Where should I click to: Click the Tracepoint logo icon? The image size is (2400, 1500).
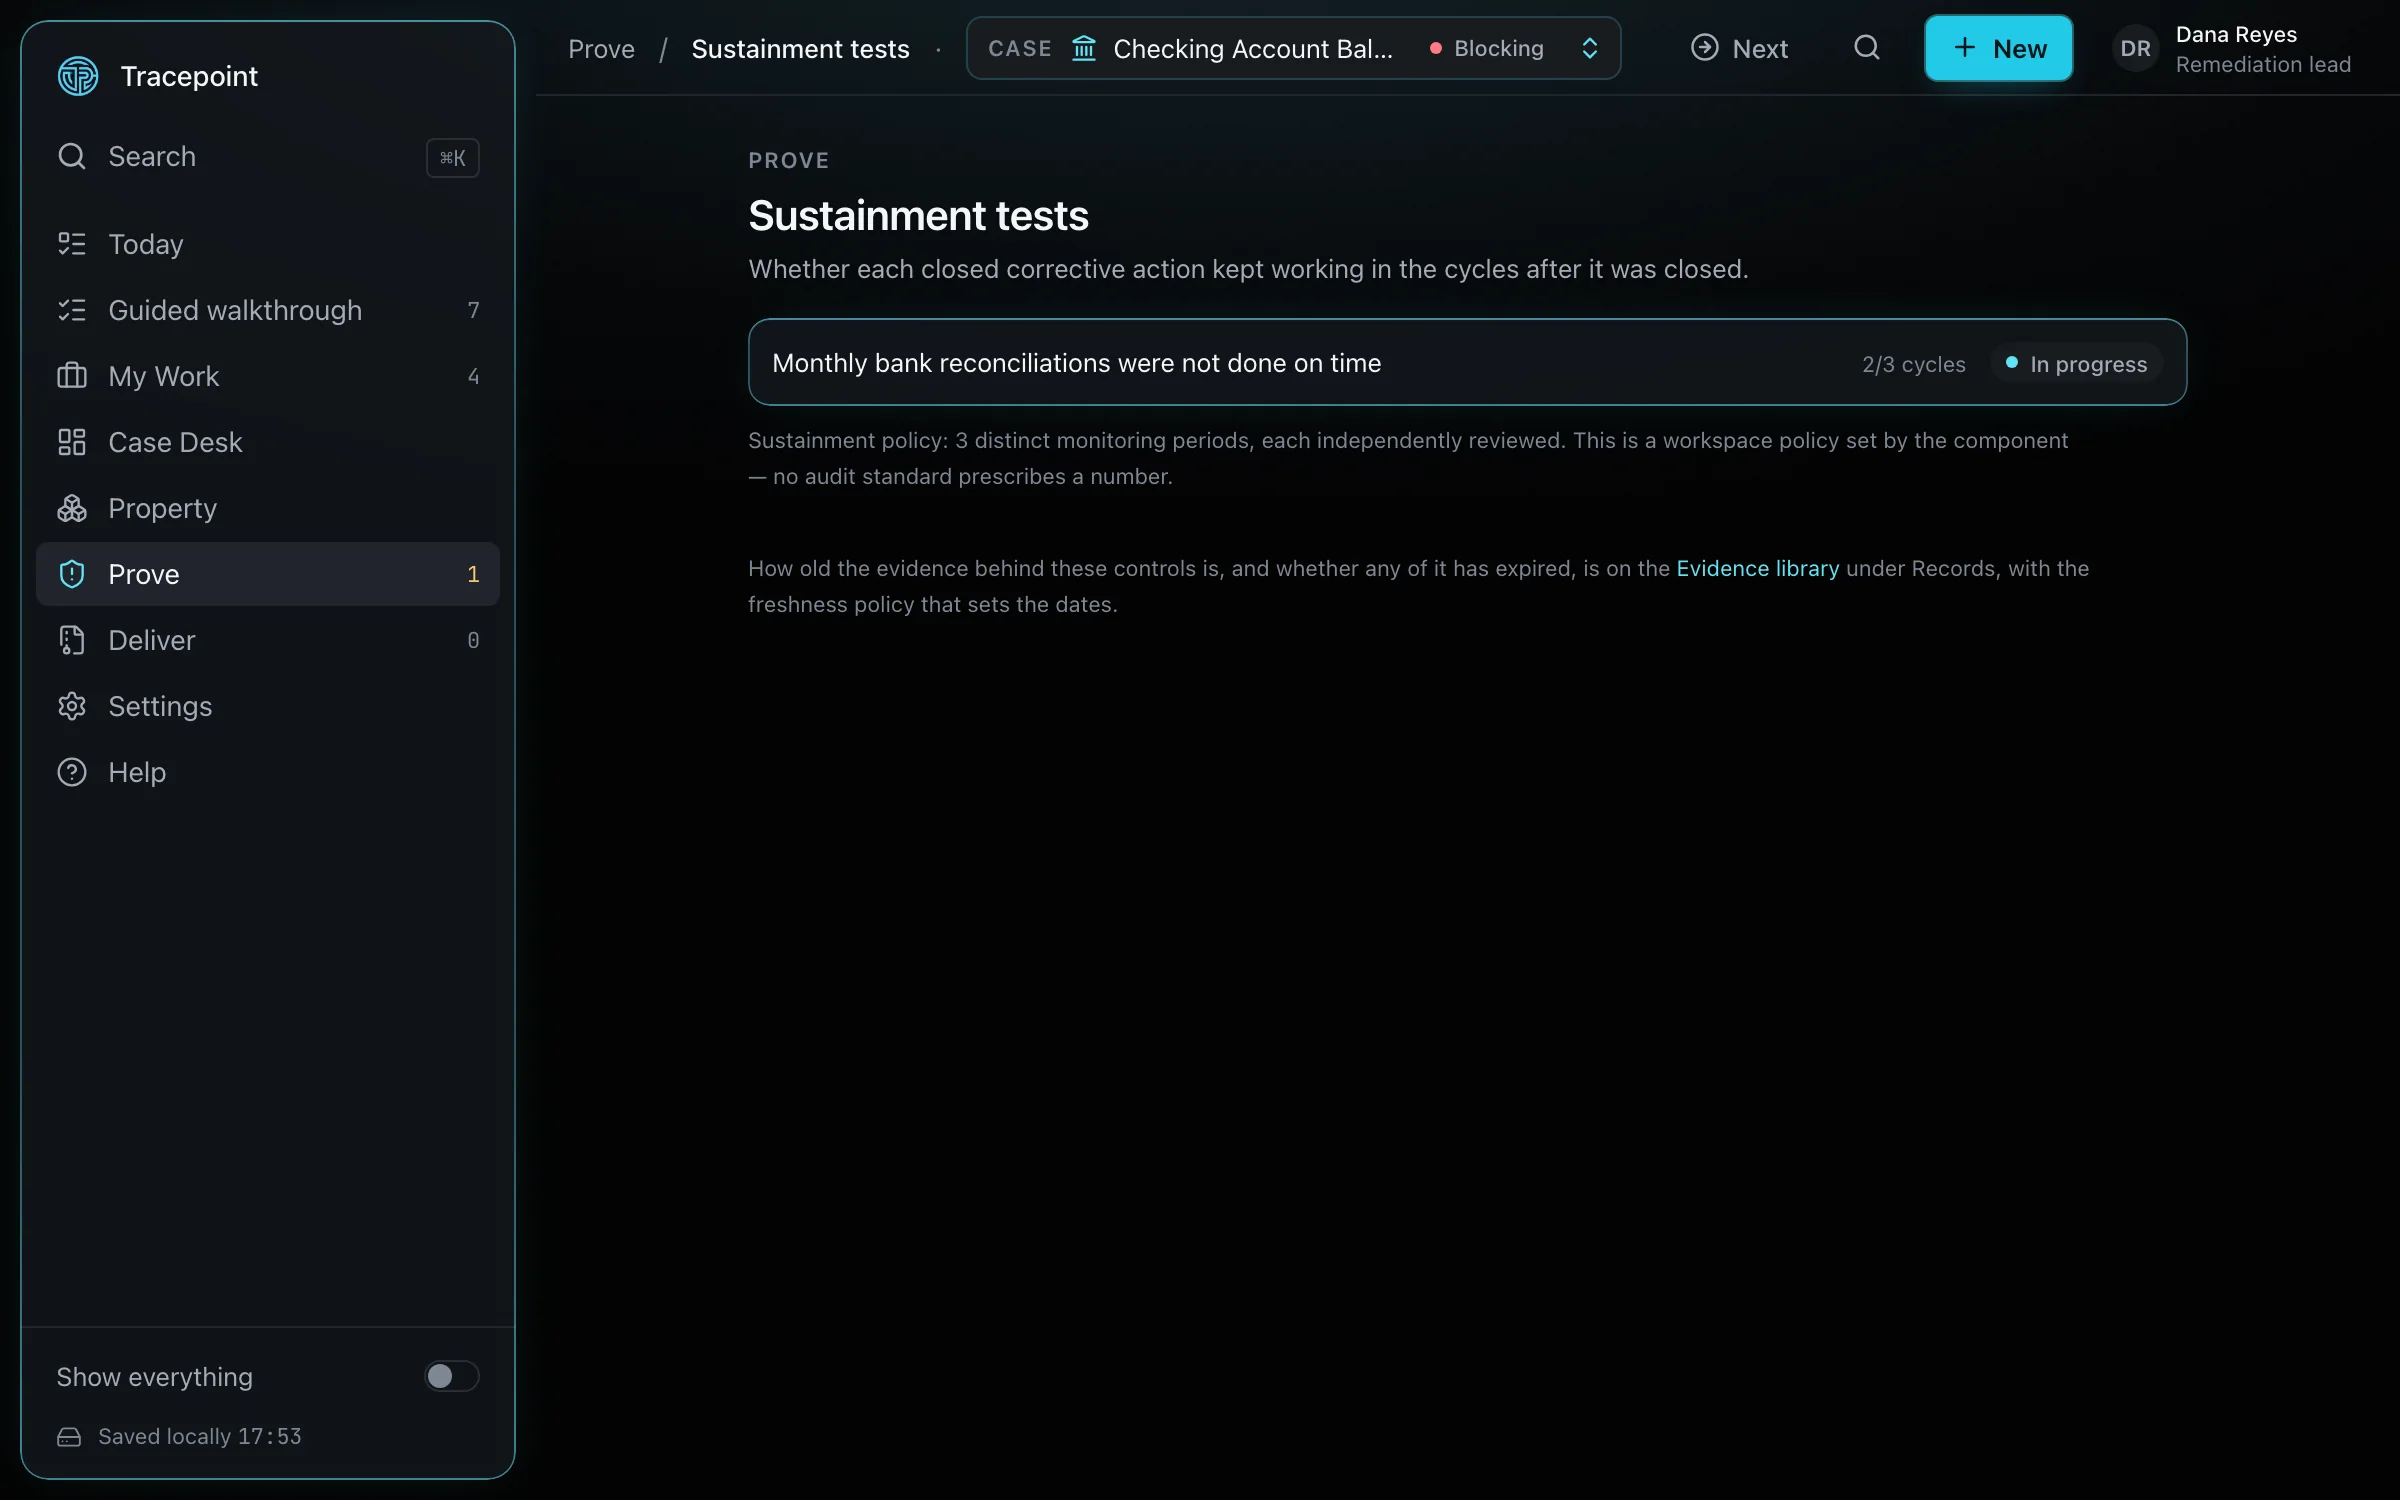click(x=78, y=76)
